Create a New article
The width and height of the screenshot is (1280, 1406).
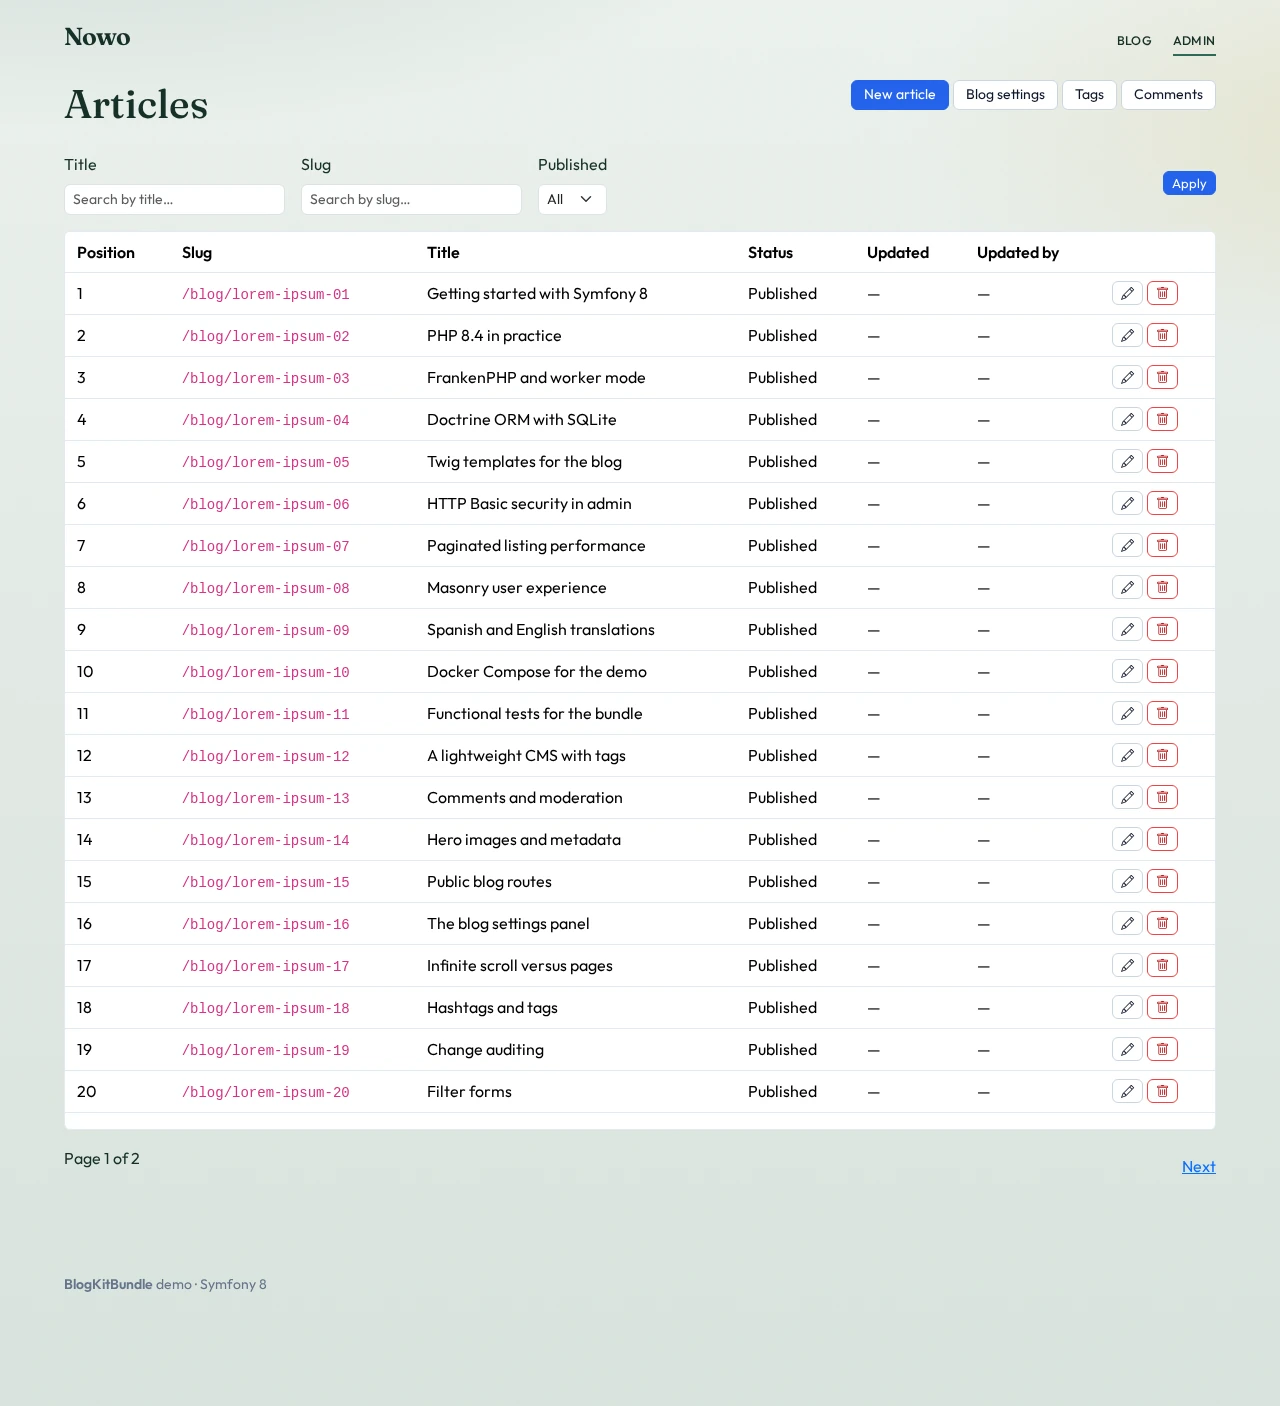[x=900, y=95]
